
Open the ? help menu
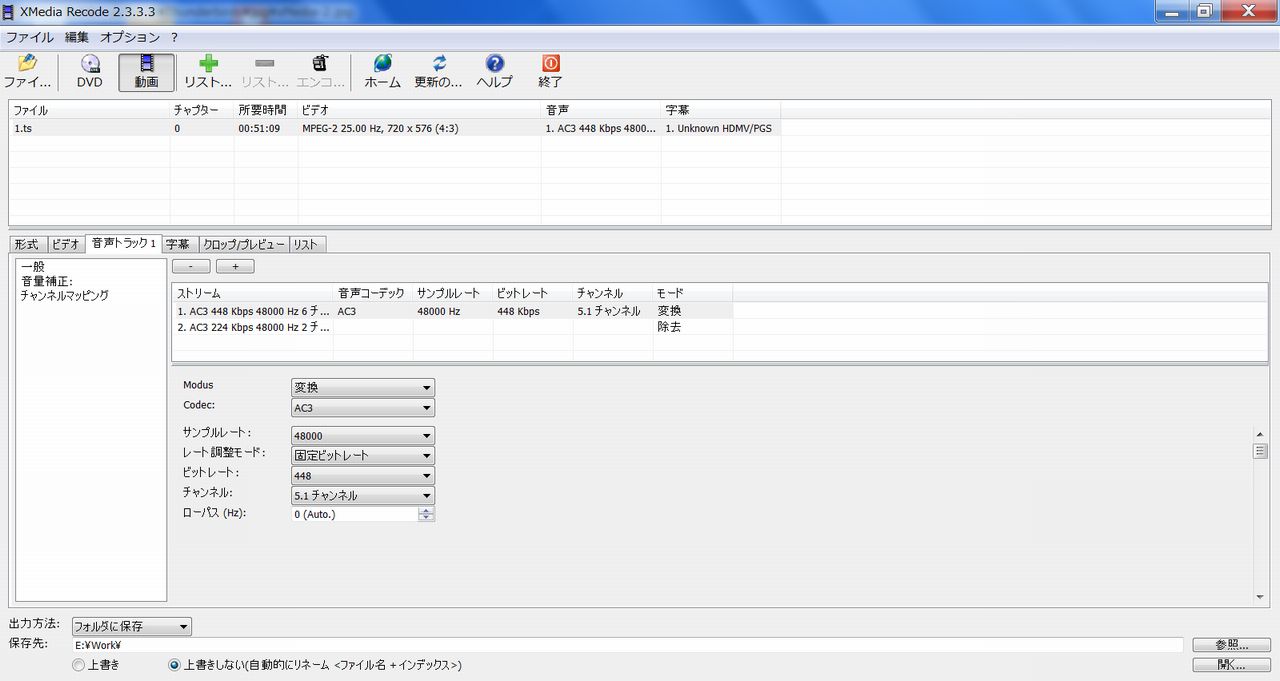(174, 37)
